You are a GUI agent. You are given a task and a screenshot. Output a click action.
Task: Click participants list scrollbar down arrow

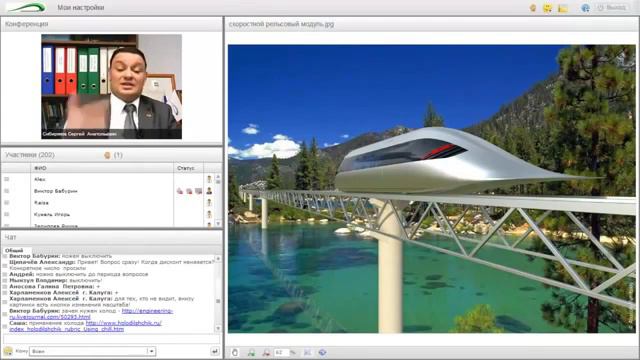218,223
